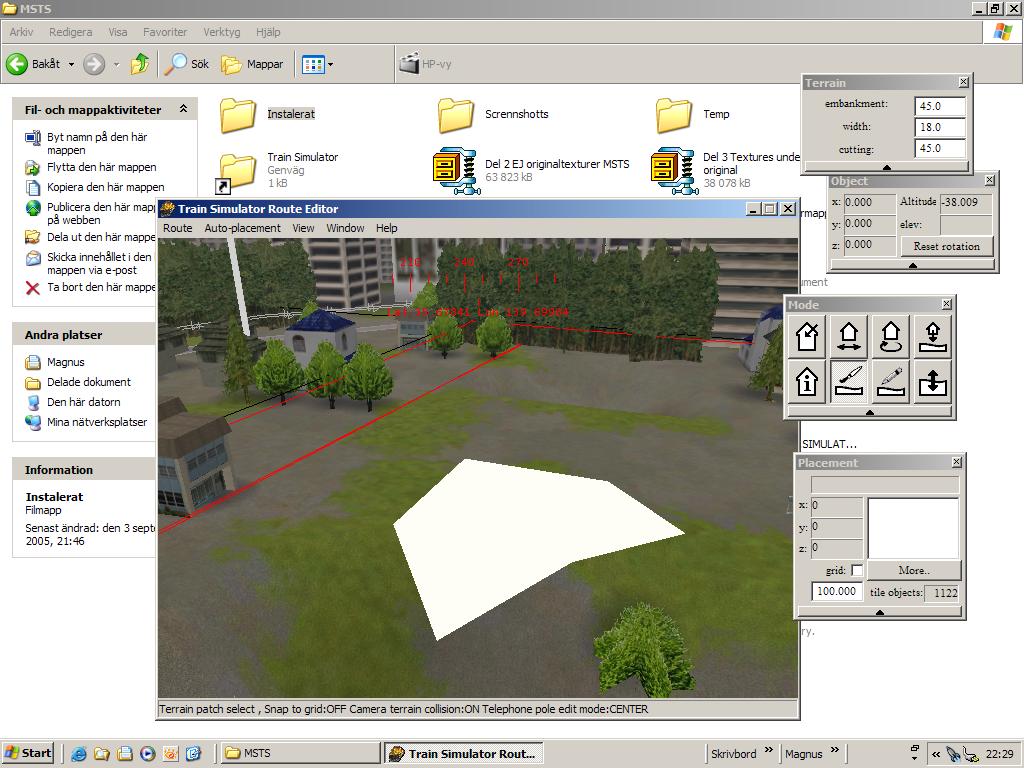Select the Screnshotts folder icon
Image resolution: width=1024 pixels, height=768 pixels.
456,115
